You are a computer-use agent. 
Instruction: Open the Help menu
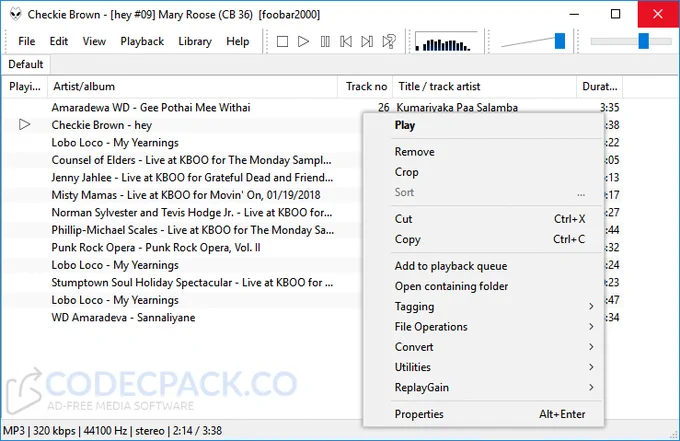(238, 41)
